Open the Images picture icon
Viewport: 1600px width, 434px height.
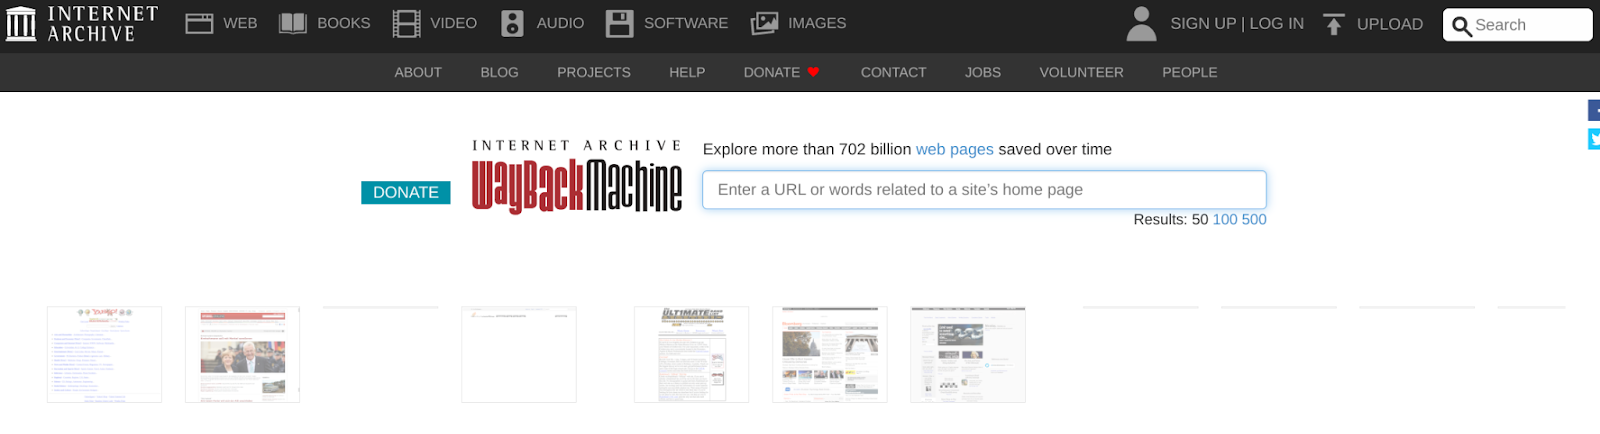(x=765, y=23)
